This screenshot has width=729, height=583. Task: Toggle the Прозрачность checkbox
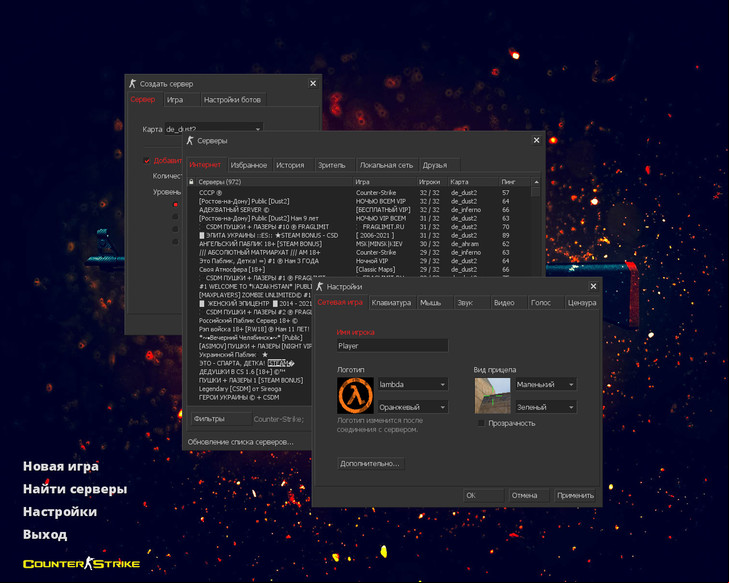click(481, 423)
